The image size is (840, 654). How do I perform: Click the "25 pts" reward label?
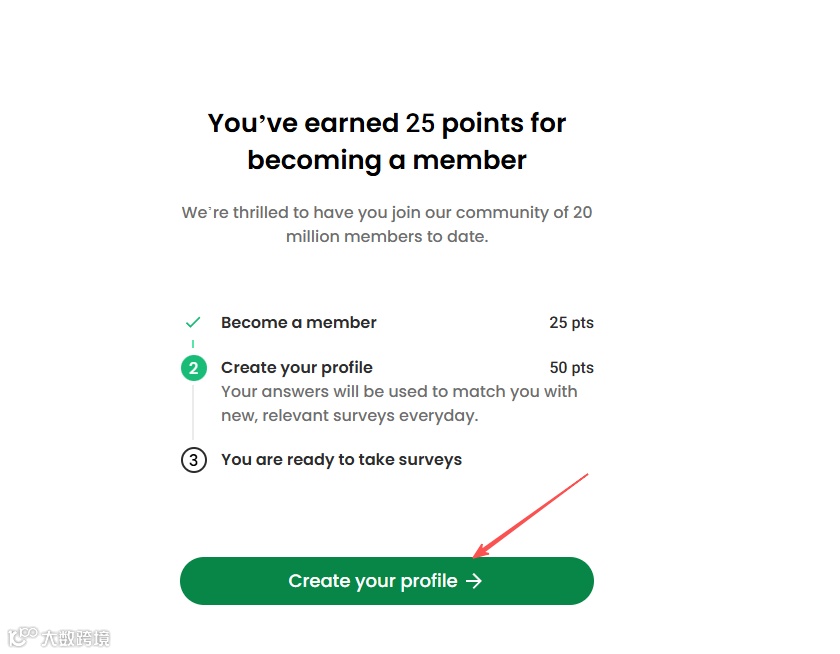pos(571,323)
